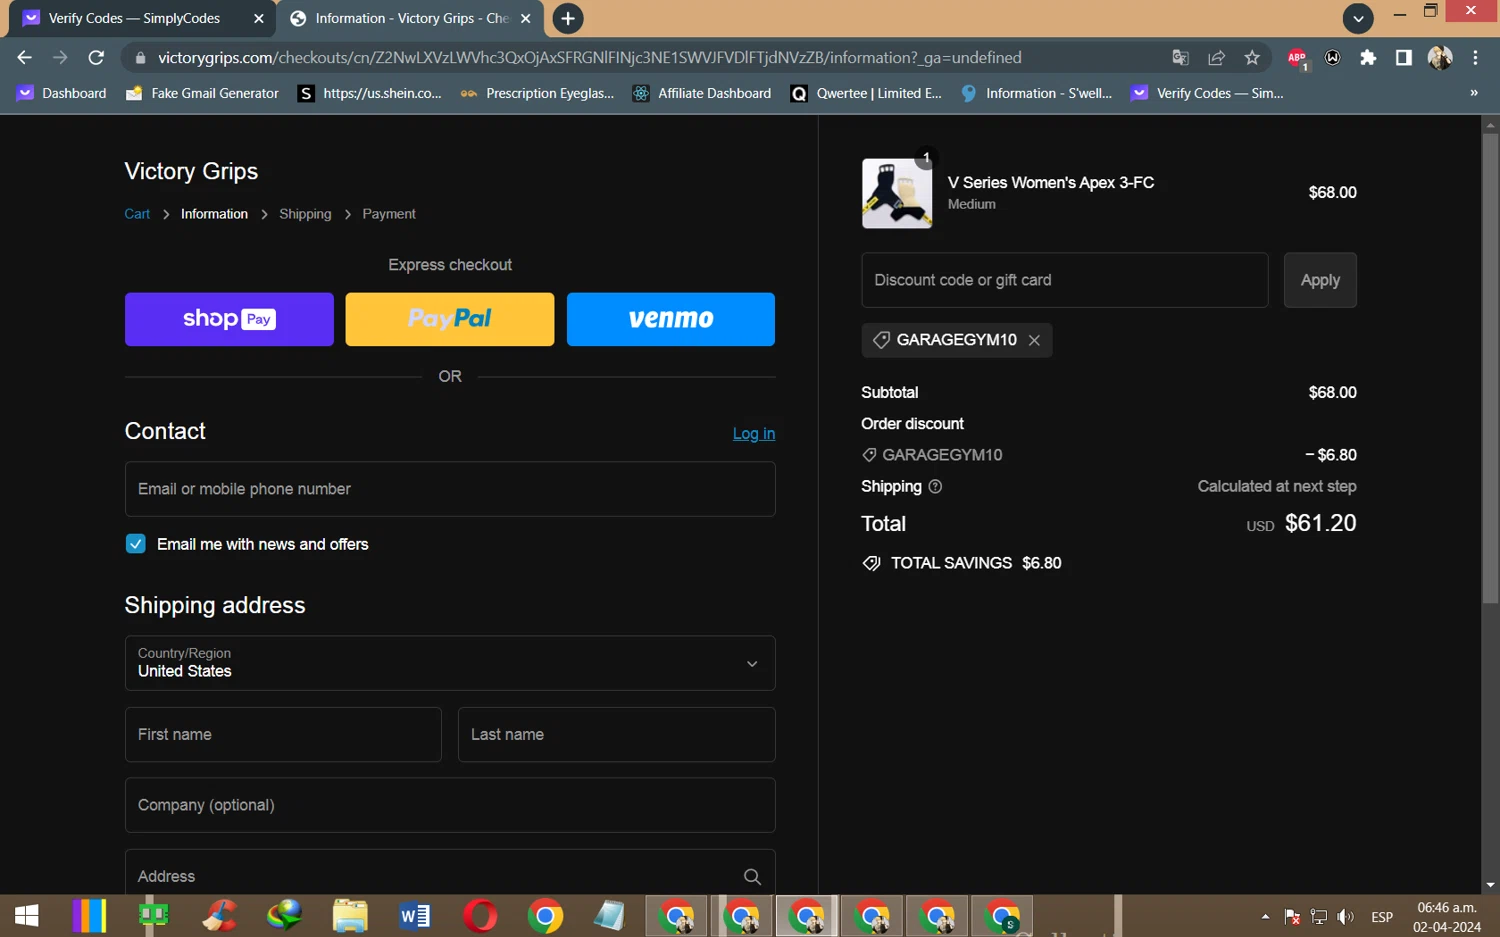
Task: Show more bookmarks with the double chevron
Action: coord(1473,93)
